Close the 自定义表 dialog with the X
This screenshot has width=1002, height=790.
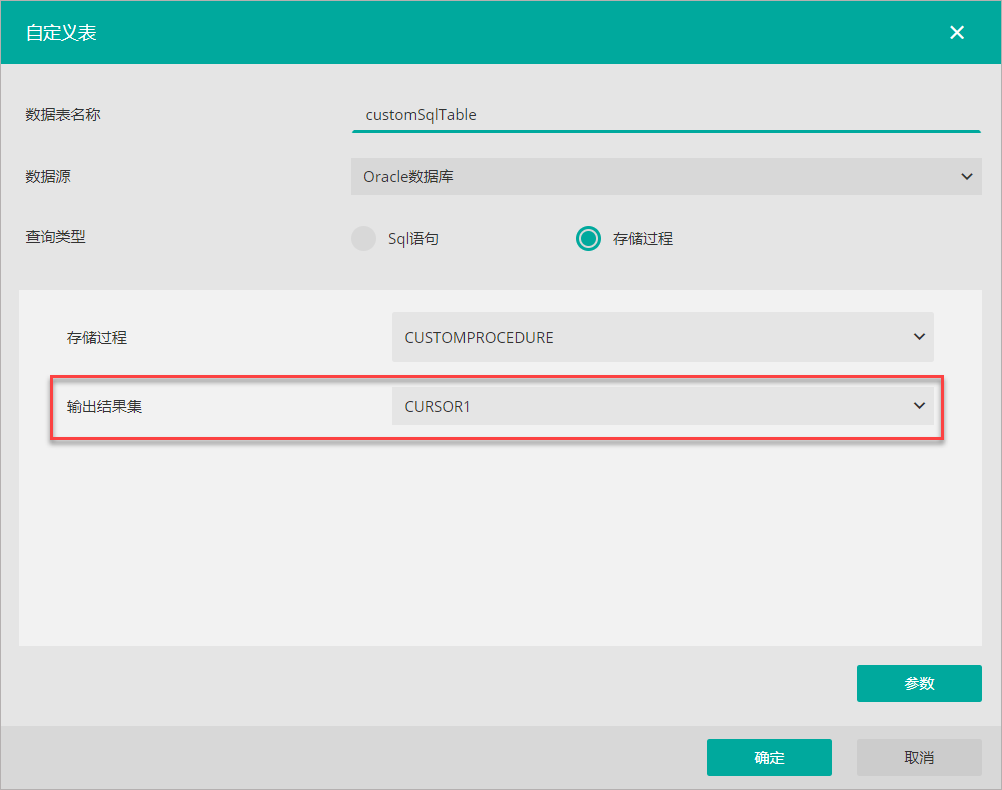tap(957, 32)
